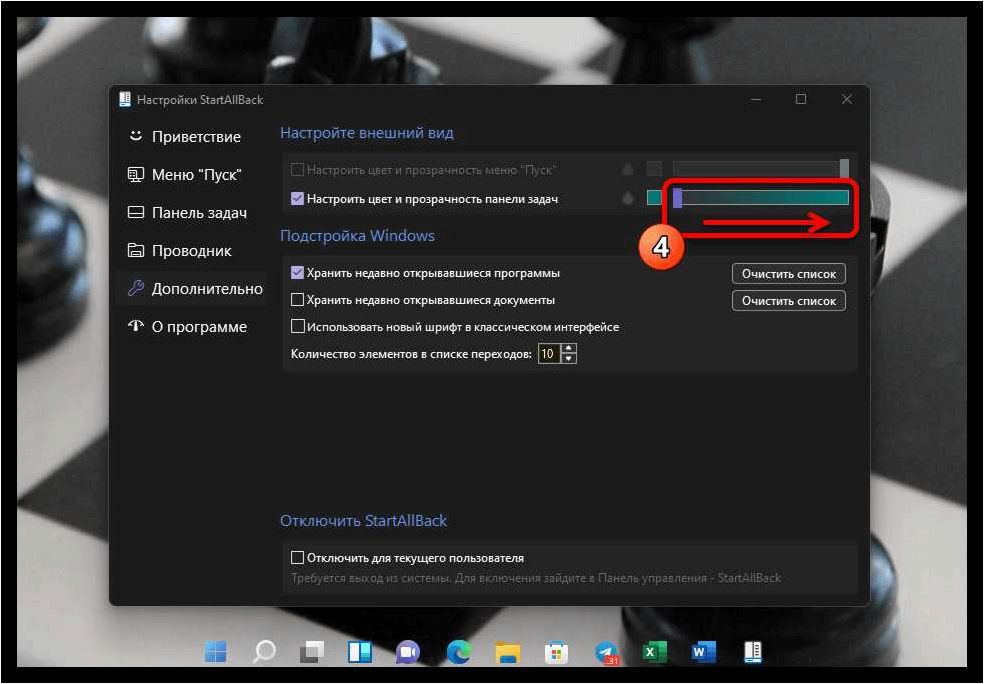This screenshot has height=684, width=984.
Task: Enable Настроить цвет и прозрачность меню "Пуск" checkbox
Action: [297, 169]
